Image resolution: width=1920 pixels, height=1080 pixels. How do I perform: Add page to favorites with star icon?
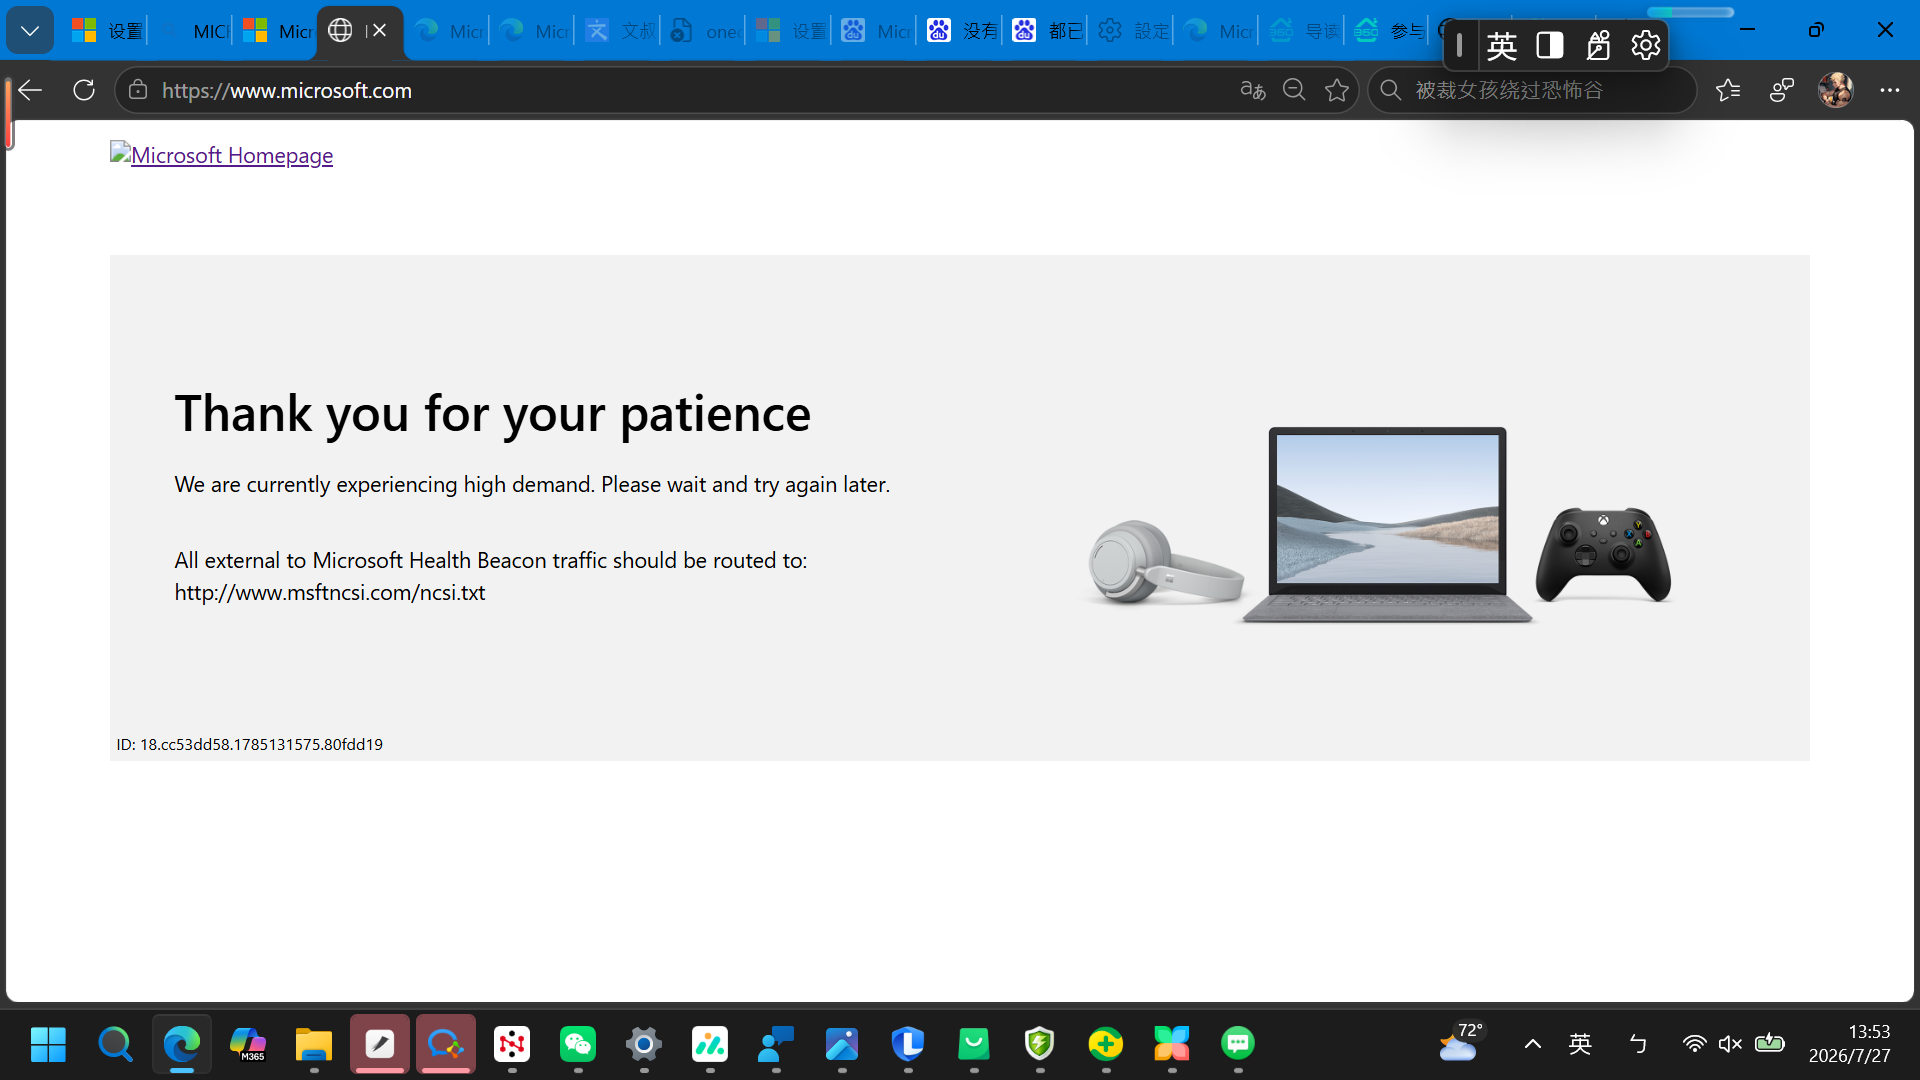pyautogui.click(x=1337, y=90)
